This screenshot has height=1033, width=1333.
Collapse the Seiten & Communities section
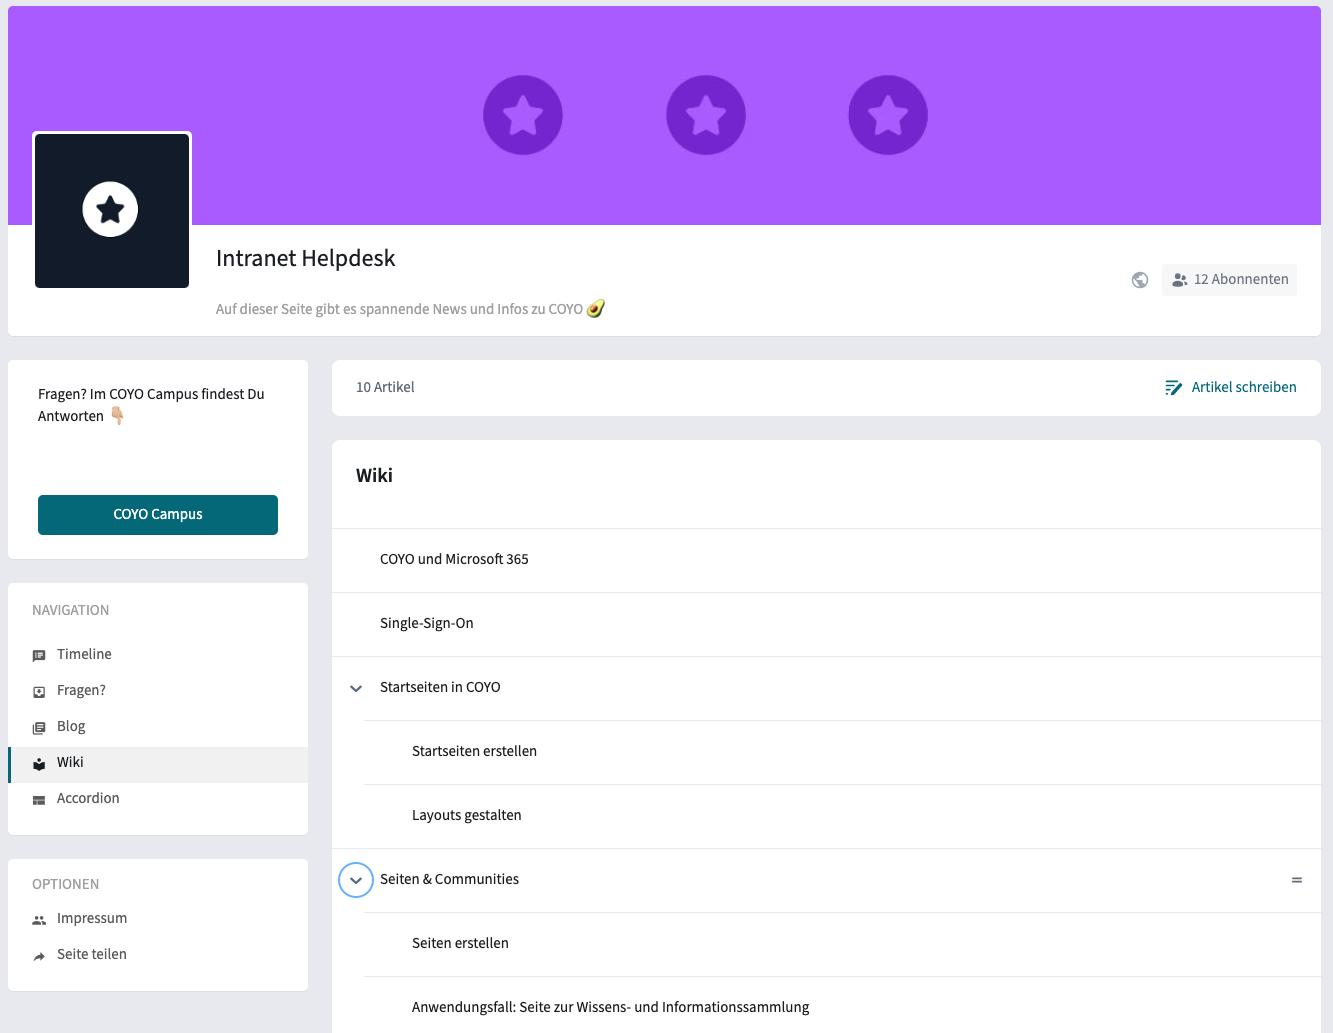(356, 880)
